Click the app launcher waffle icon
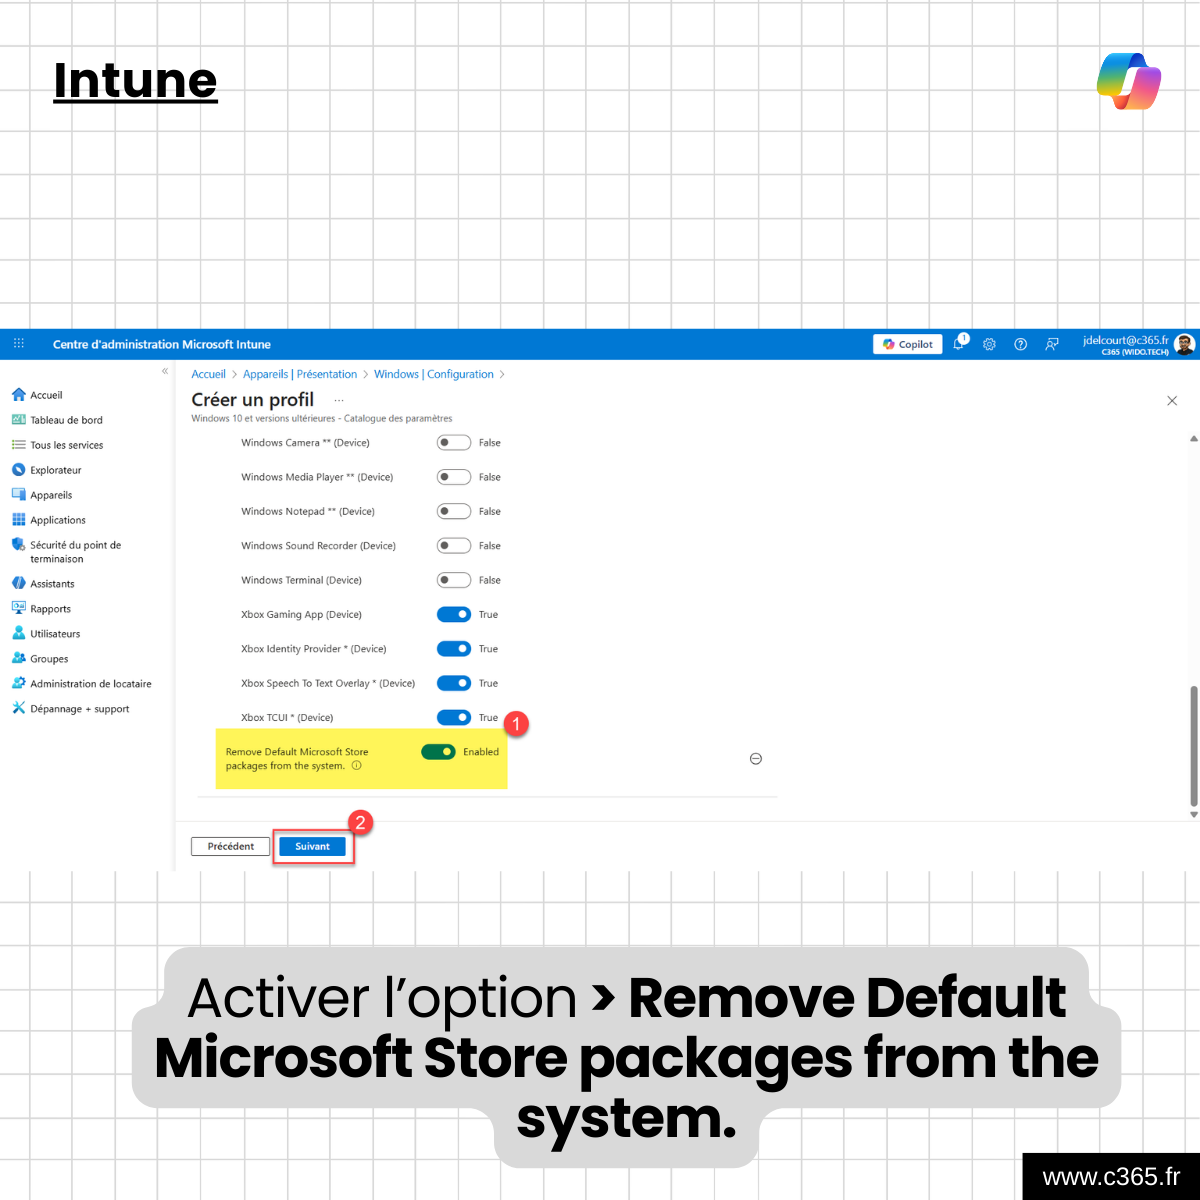The height and width of the screenshot is (1200, 1200). tap(18, 344)
